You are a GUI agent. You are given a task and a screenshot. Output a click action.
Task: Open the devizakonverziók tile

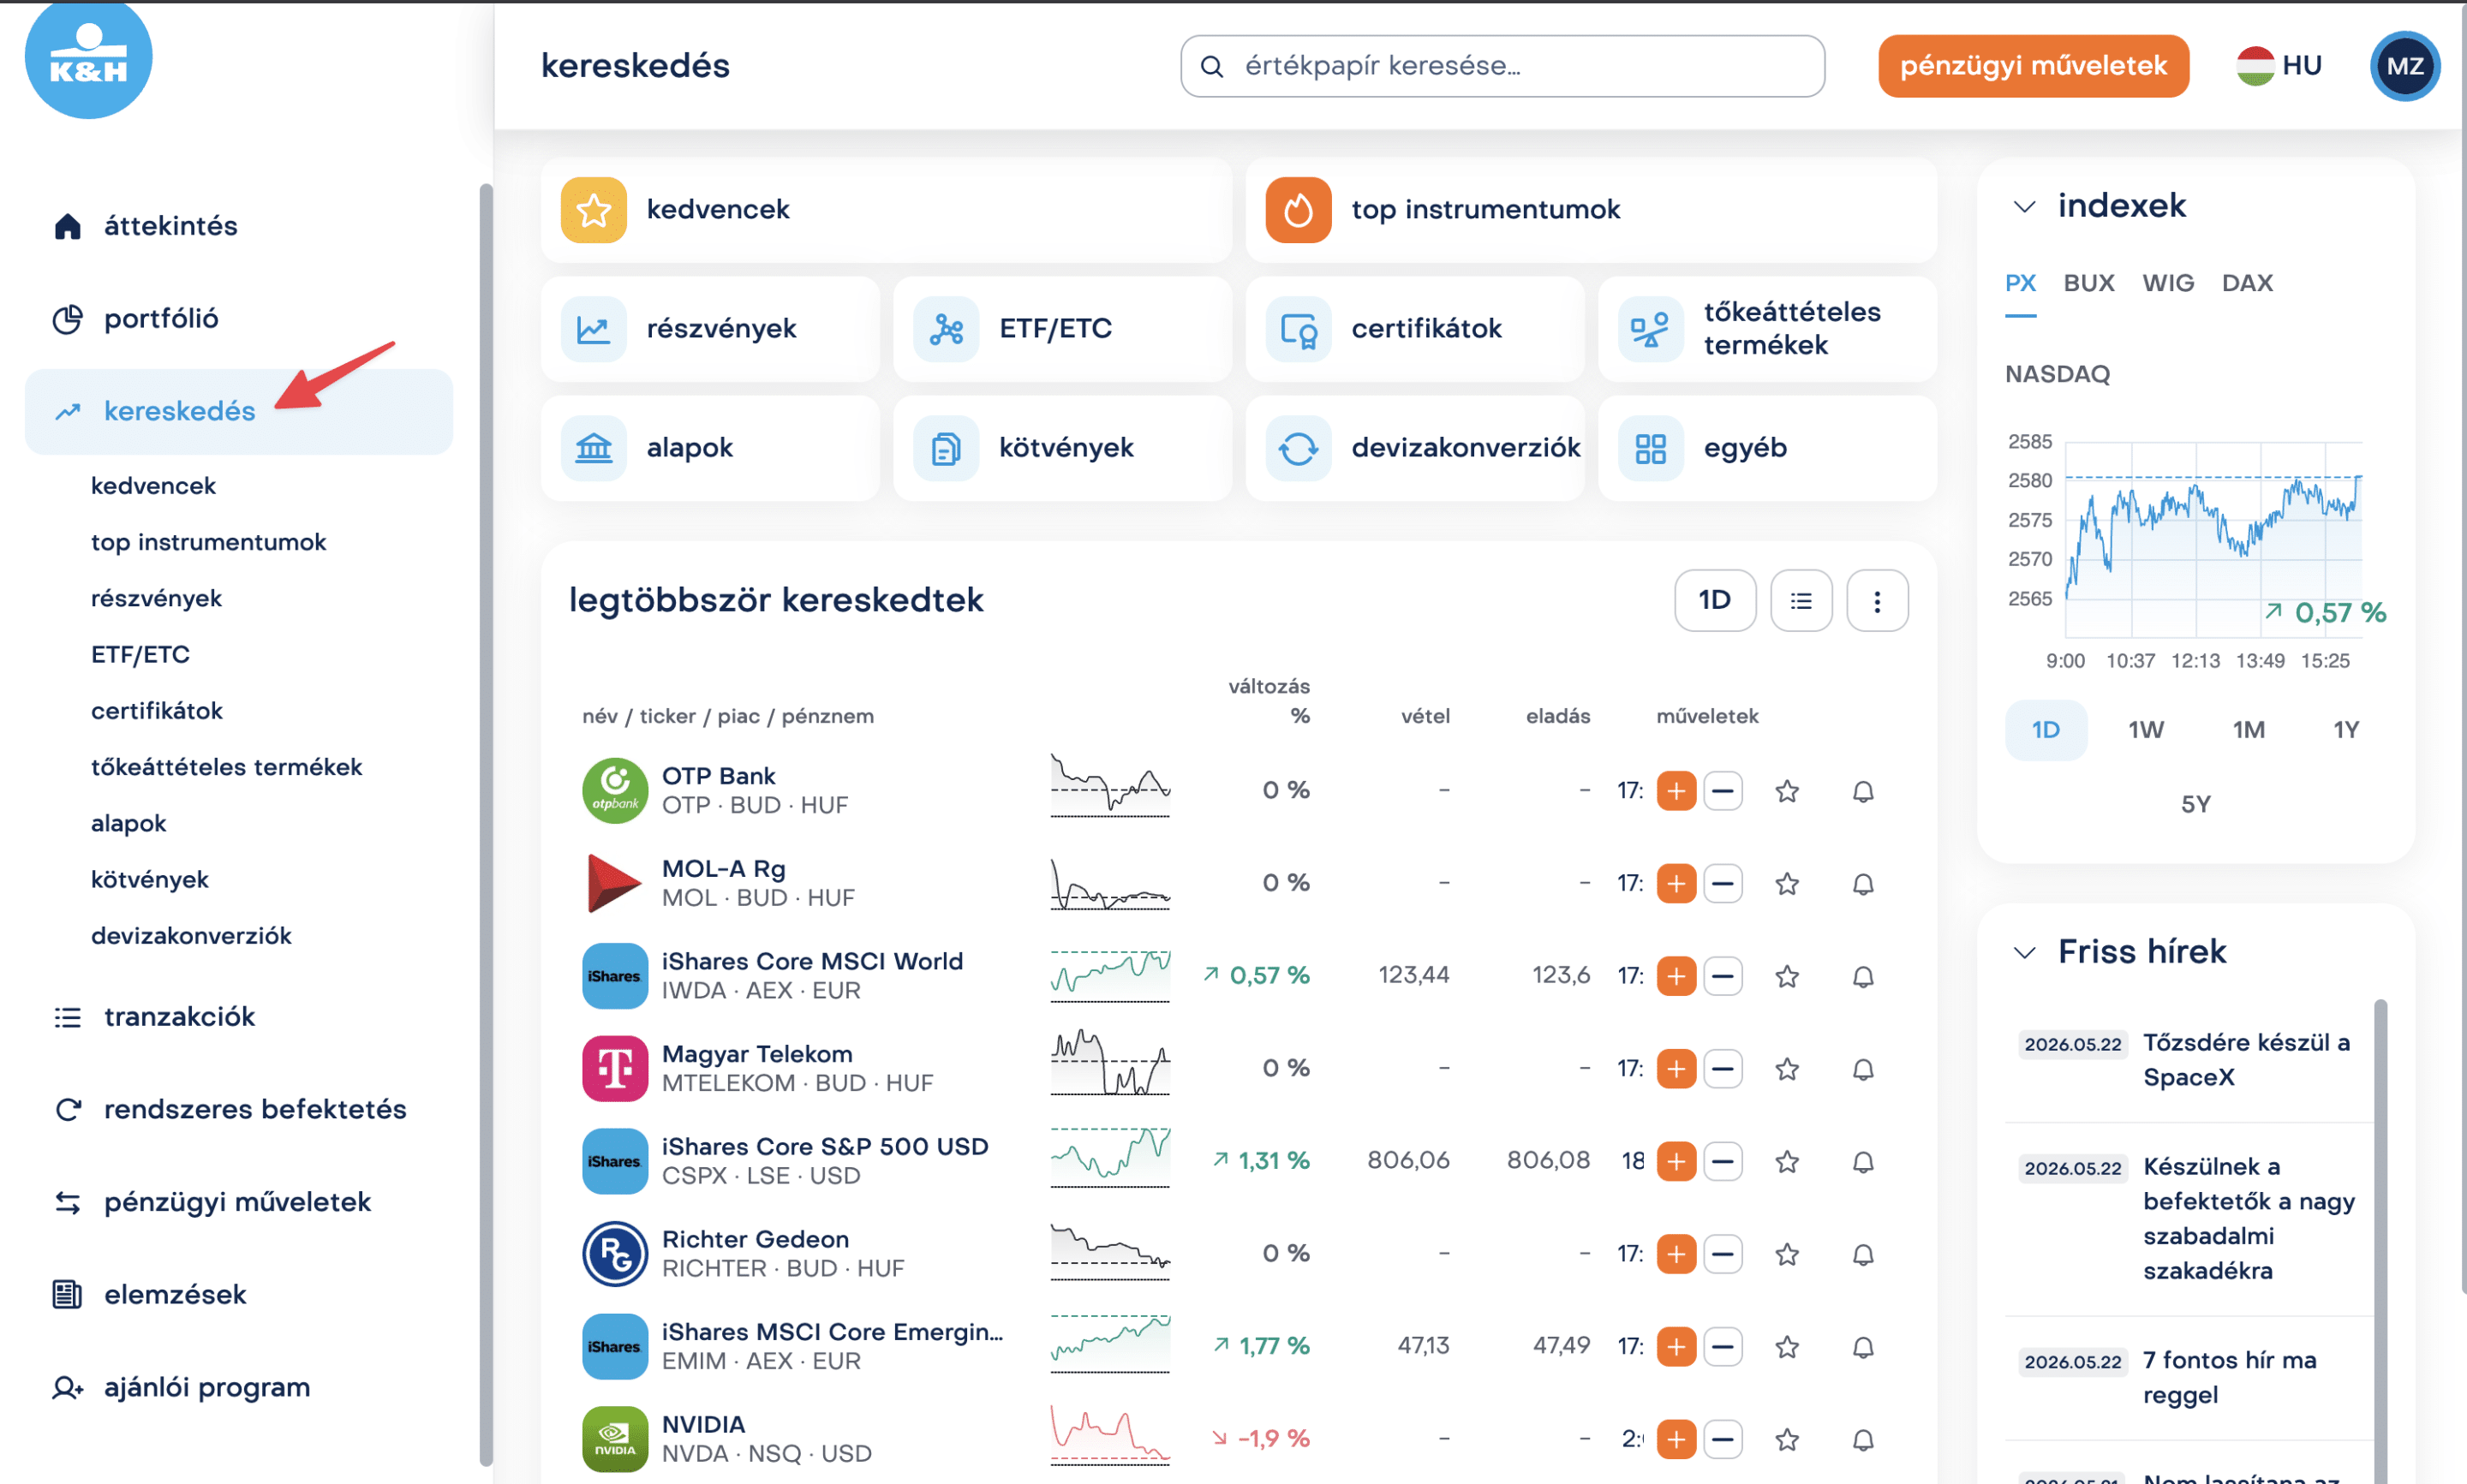[x=1415, y=448]
